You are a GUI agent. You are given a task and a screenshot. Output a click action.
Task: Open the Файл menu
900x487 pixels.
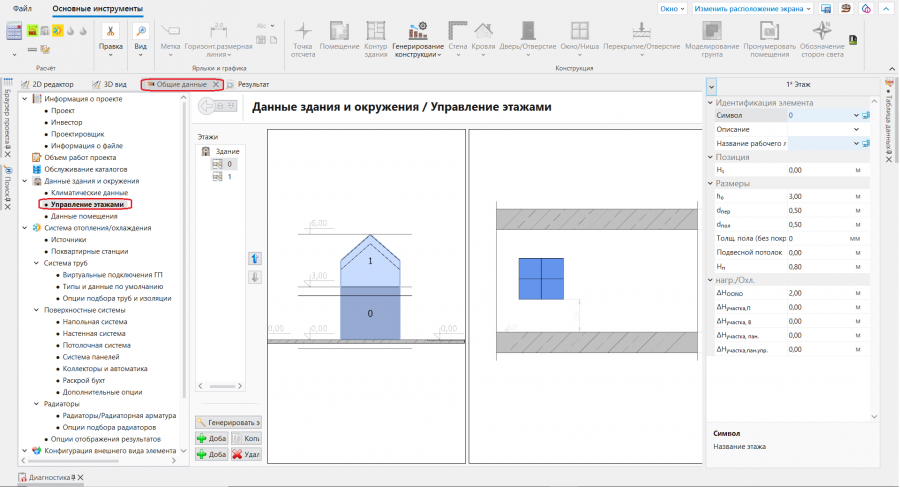[x=22, y=8]
